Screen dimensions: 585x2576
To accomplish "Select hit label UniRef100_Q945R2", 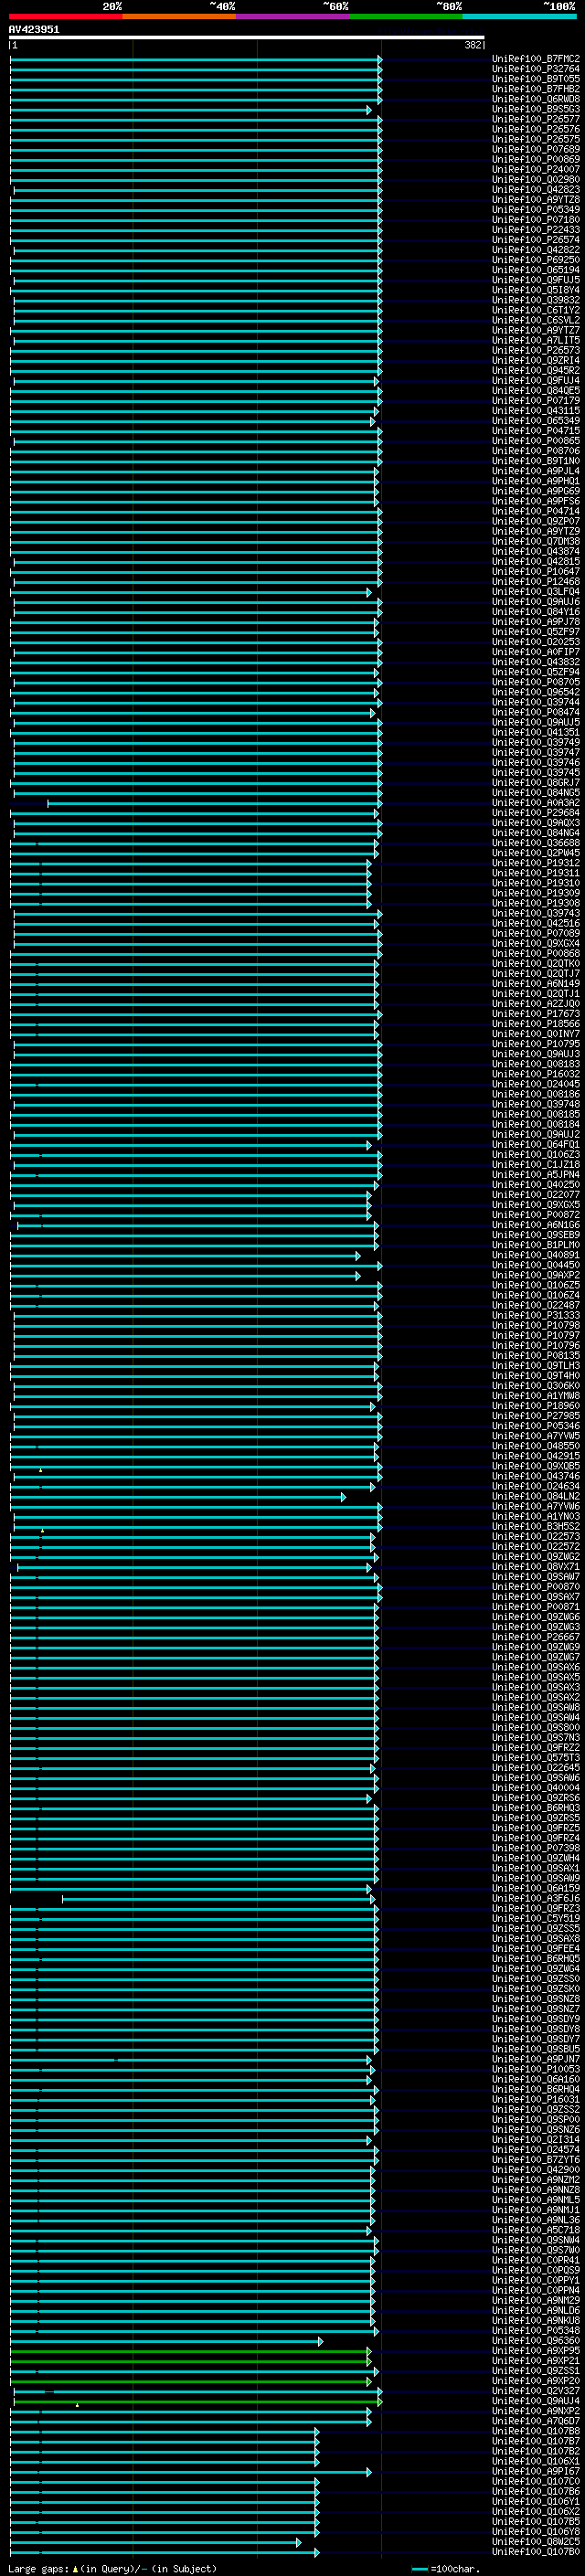I will pyautogui.click(x=536, y=370).
